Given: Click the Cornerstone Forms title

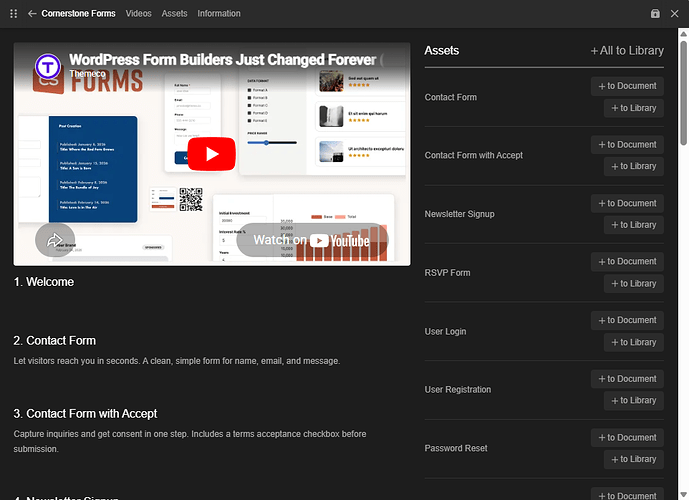Looking at the screenshot, I should 78,14.
